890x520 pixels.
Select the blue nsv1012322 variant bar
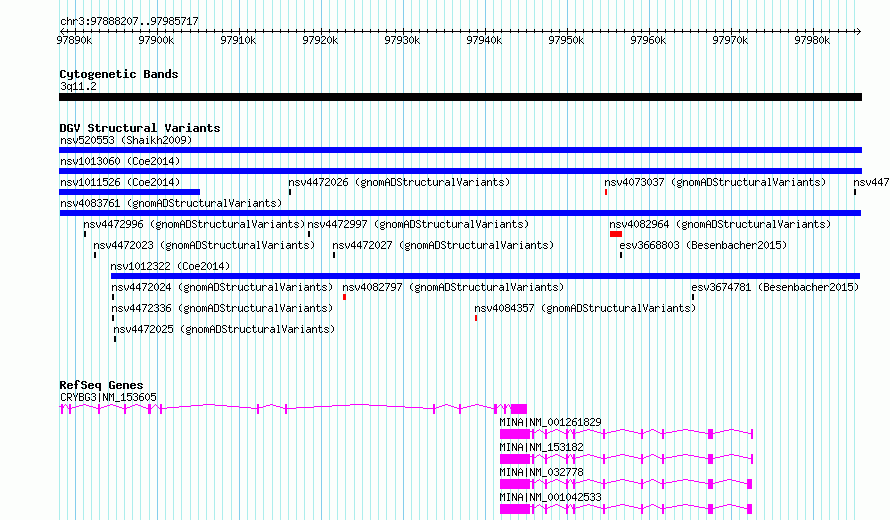[x=485, y=276]
